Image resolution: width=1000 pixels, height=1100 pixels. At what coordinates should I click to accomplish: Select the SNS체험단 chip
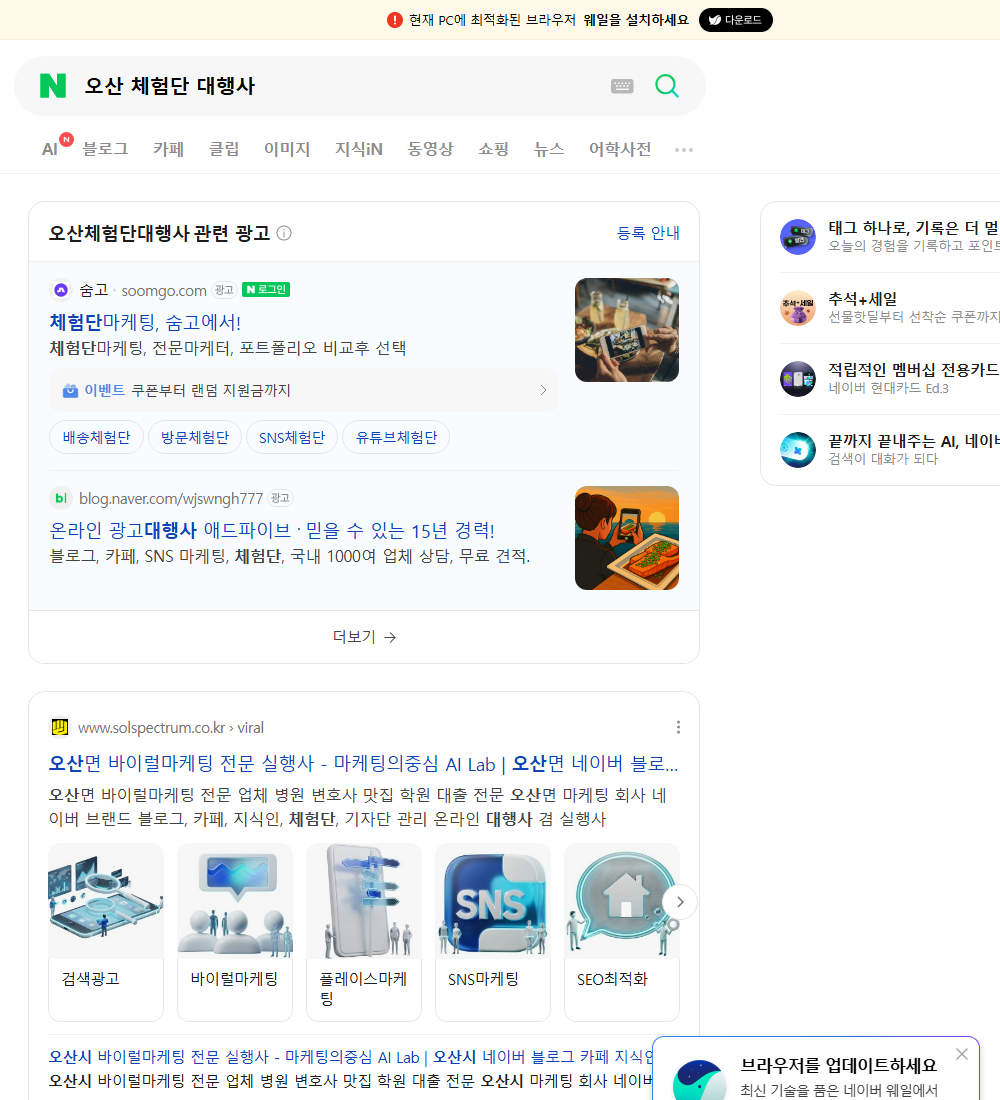pyautogui.click(x=291, y=438)
